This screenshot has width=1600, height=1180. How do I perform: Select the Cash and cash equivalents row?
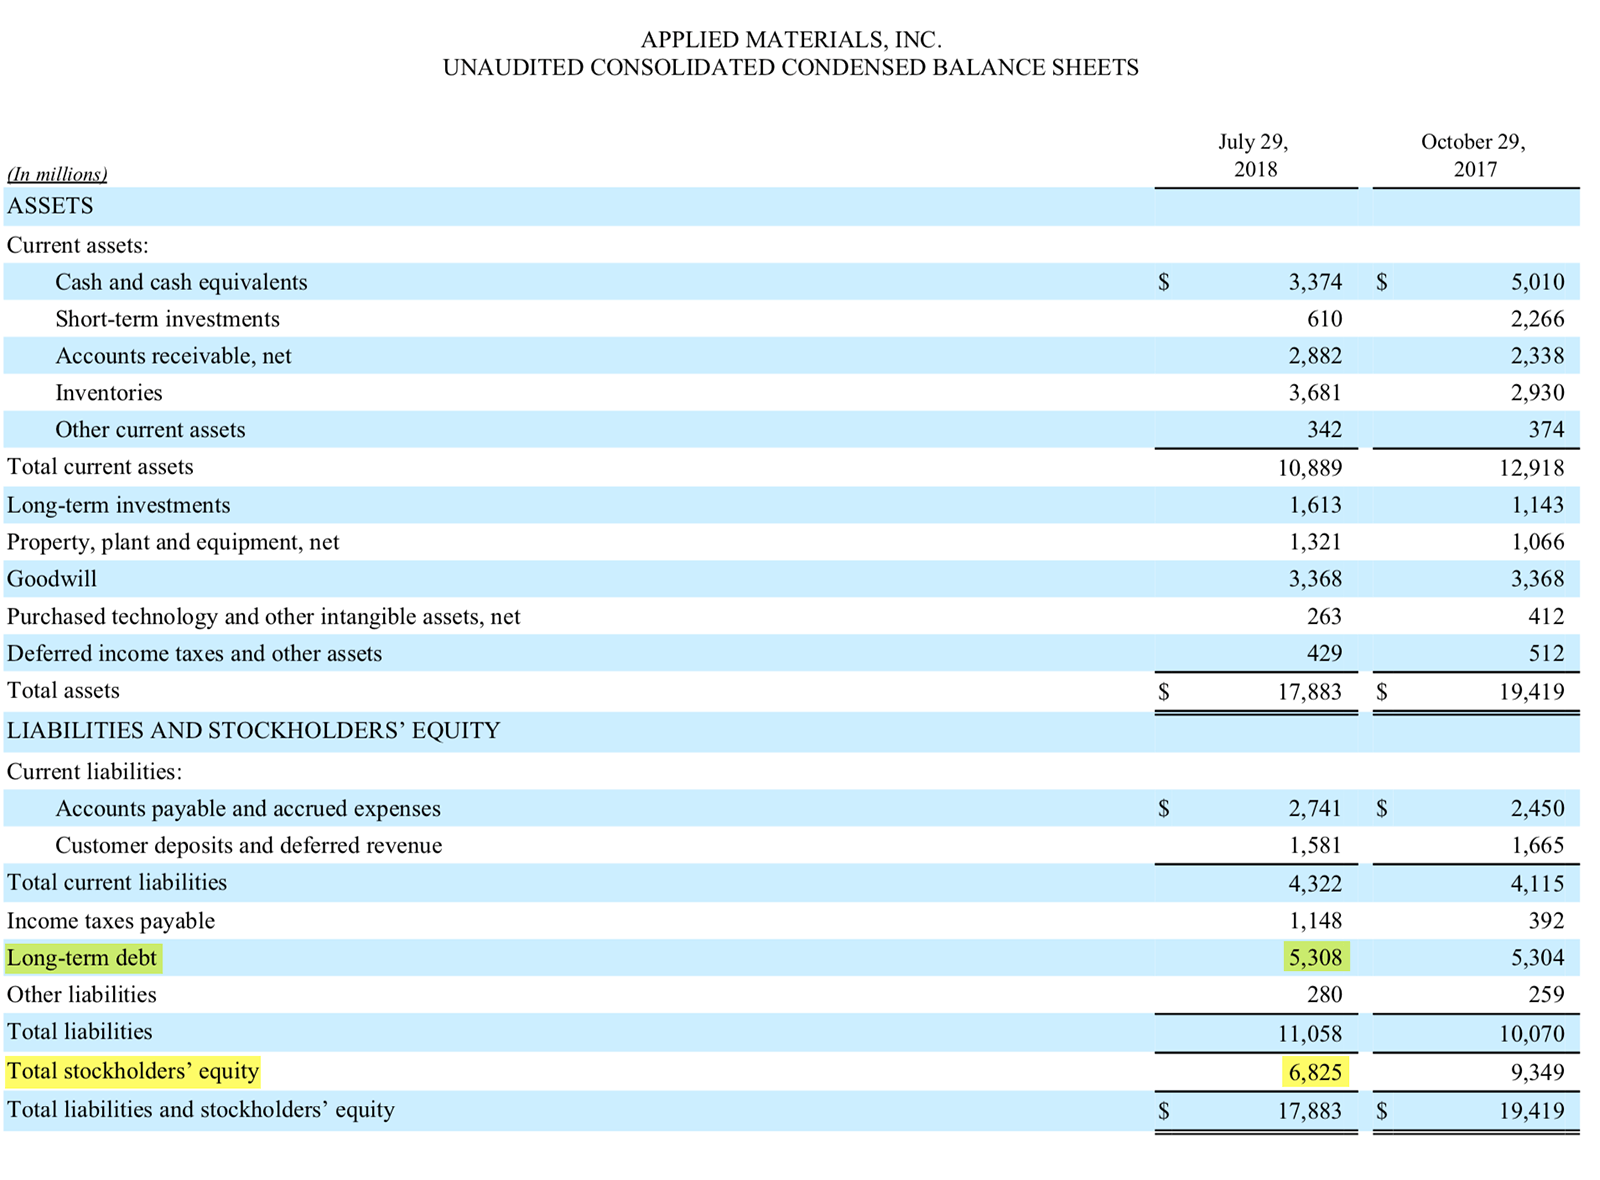point(181,282)
